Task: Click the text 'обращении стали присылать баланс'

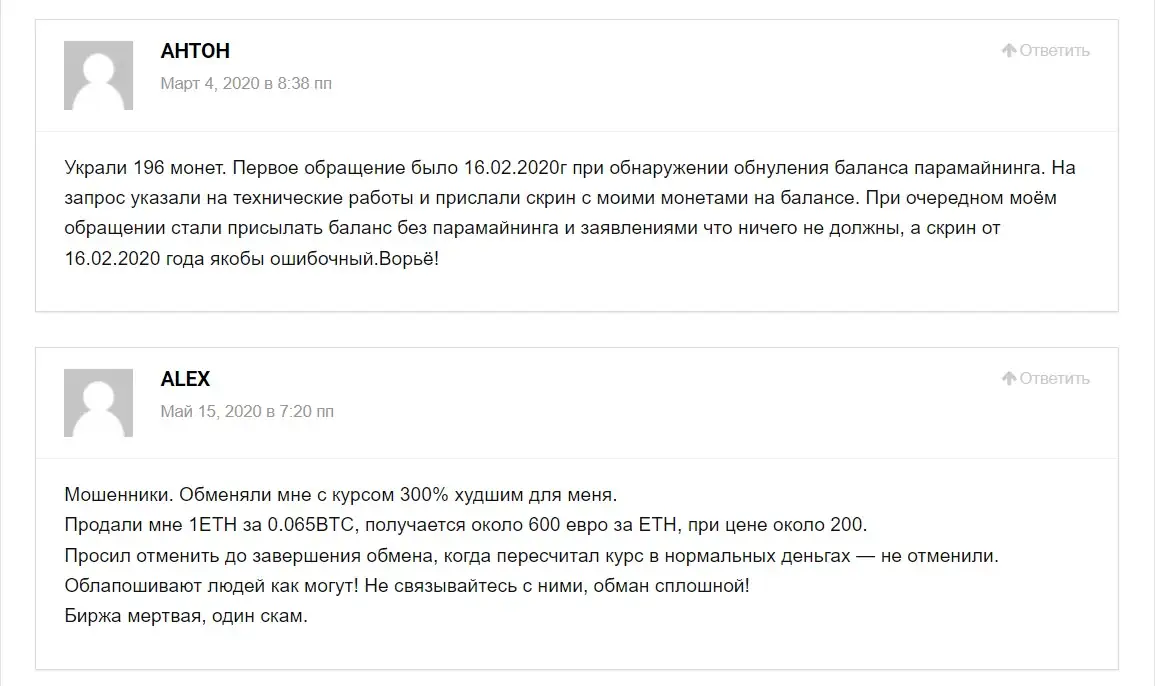Action: tap(228, 228)
